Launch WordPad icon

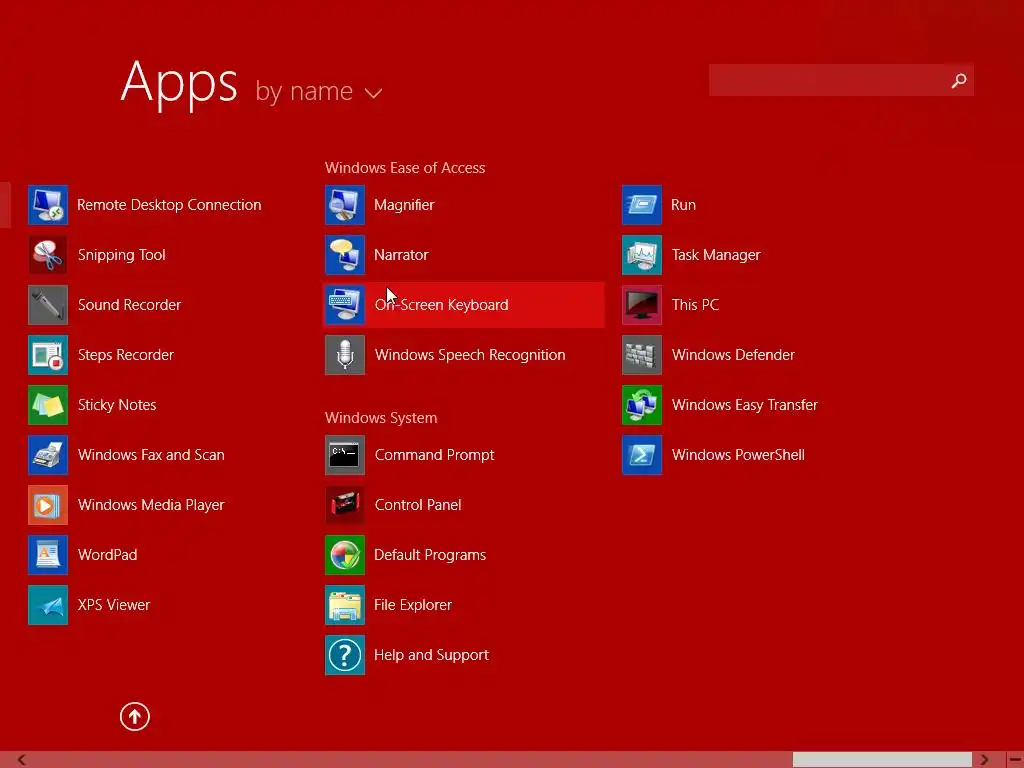tap(48, 555)
